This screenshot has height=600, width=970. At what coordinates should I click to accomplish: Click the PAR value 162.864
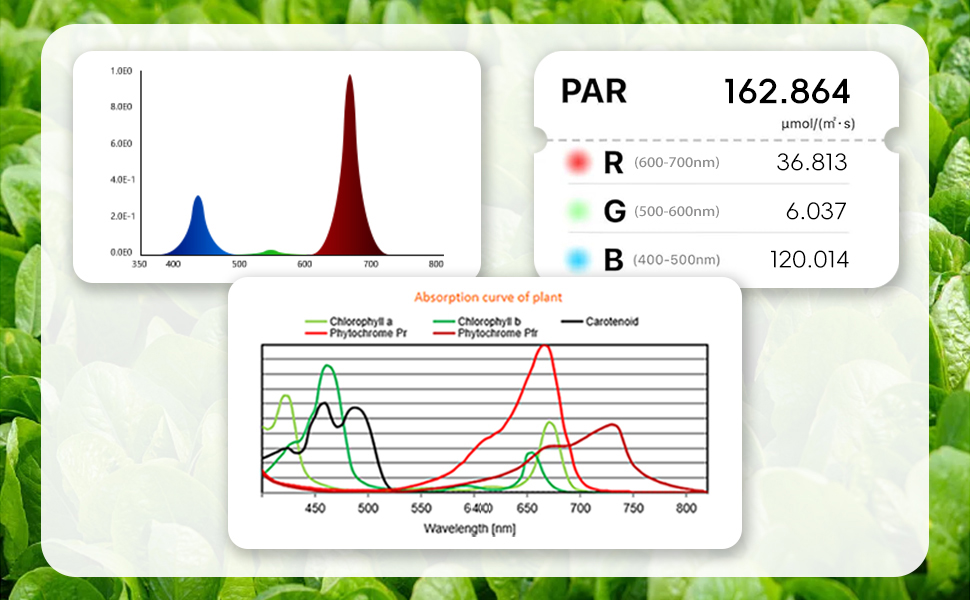(787, 92)
